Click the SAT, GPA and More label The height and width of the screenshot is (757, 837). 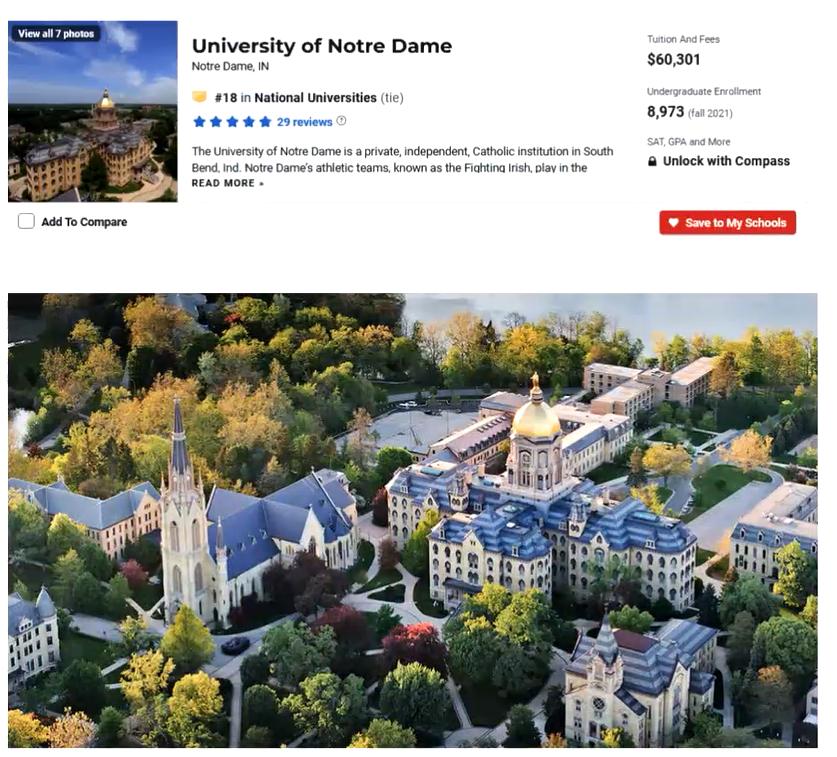(x=688, y=142)
